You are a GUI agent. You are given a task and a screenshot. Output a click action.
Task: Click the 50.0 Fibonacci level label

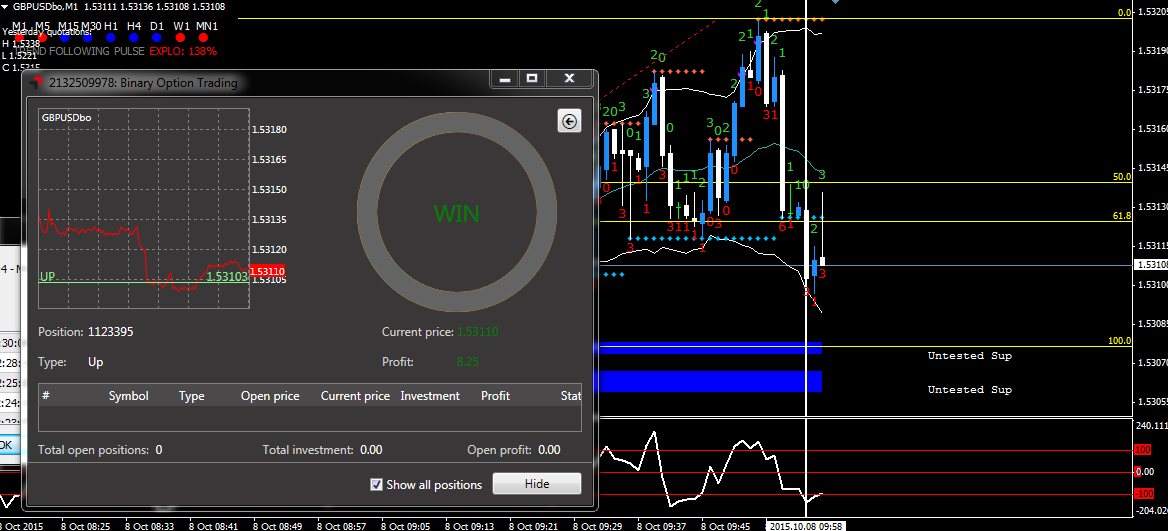tap(1122, 177)
